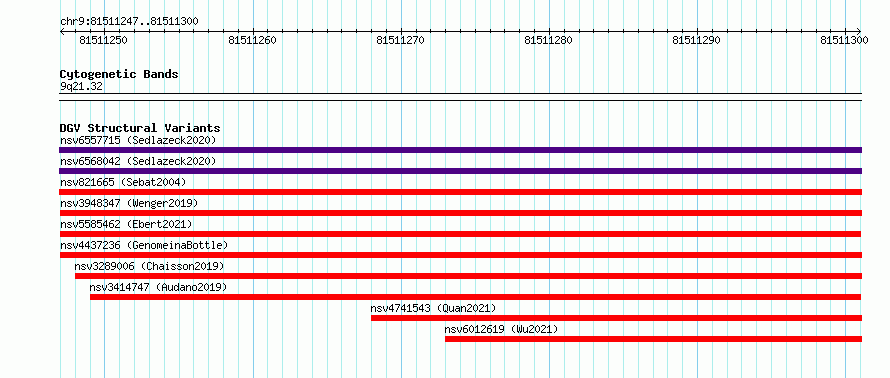This screenshot has height=378, width=890.
Task: Select the red bar under nsv4741543
Action: (x=616, y=318)
